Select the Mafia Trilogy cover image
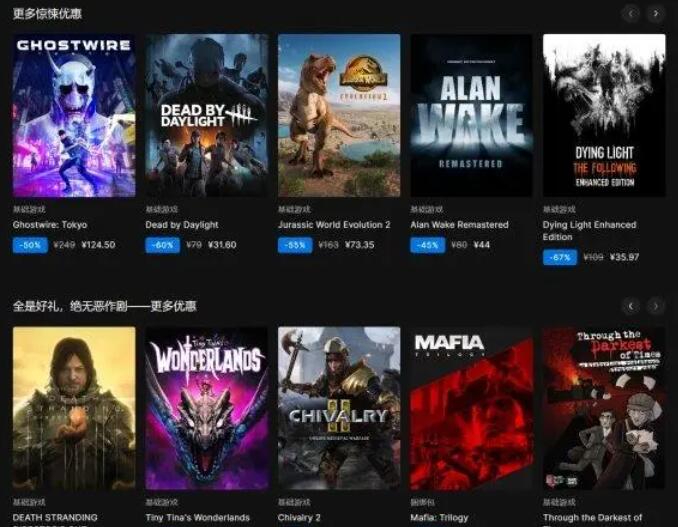The height and width of the screenshot is (527, 678). click(x=471, y=408)
